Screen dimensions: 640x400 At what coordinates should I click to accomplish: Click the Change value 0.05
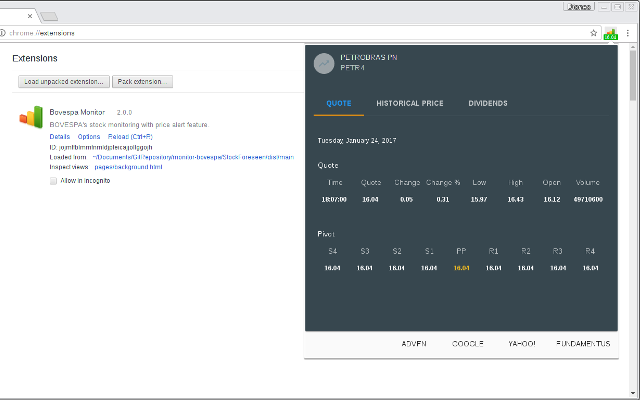[406, 200]
